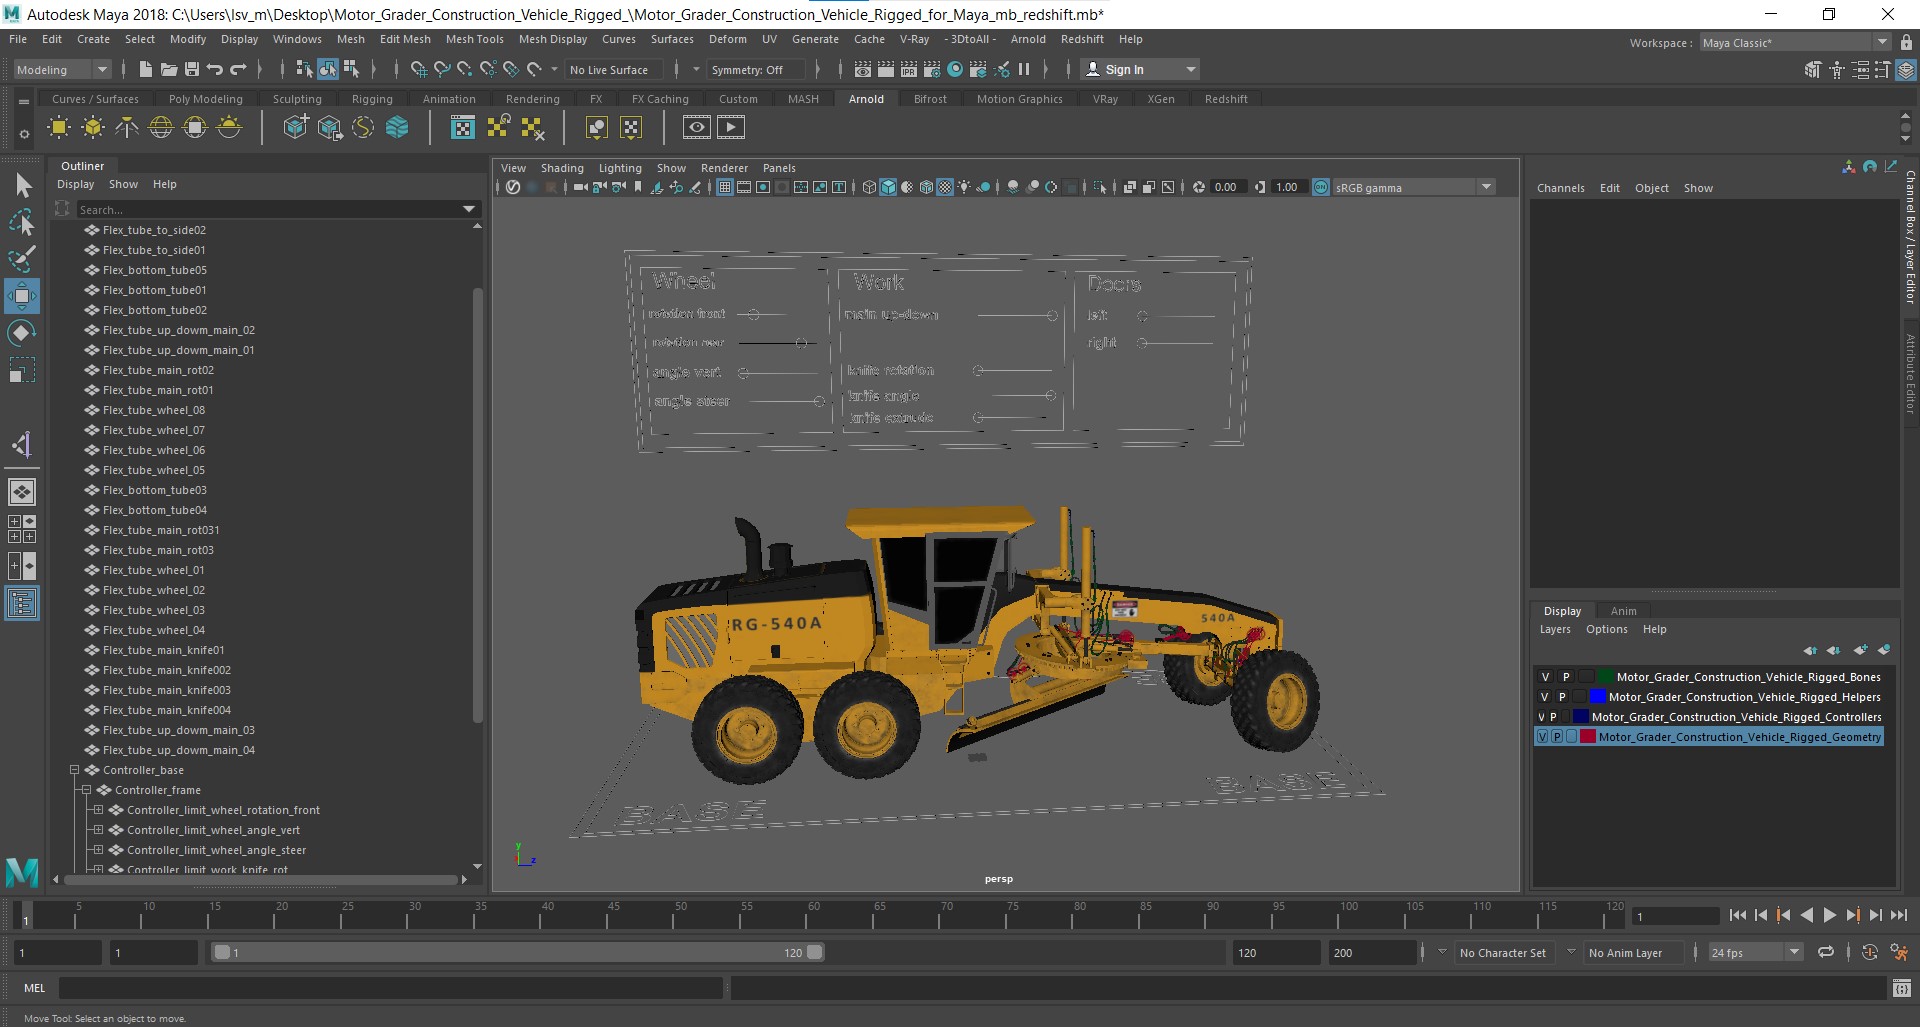
Task: Click the Outliner search field
Action: click(268, 209)
